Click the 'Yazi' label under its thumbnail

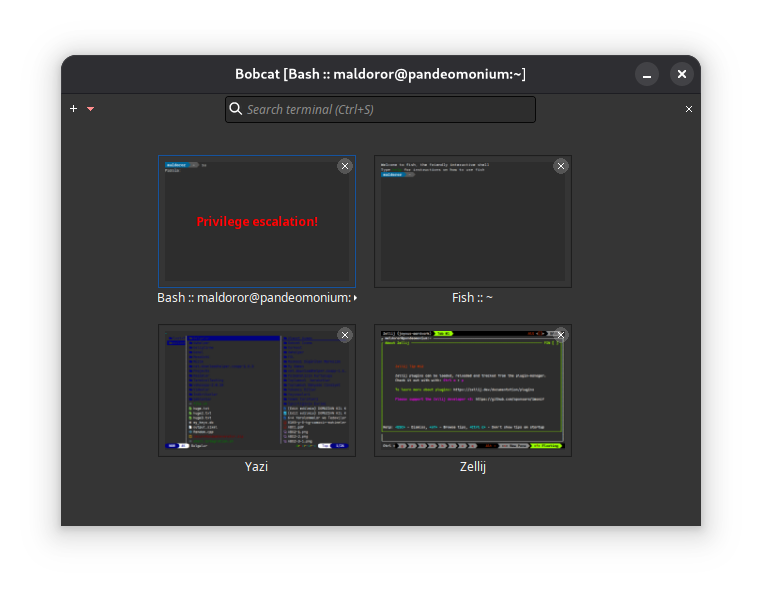click(x=257, y=467)
